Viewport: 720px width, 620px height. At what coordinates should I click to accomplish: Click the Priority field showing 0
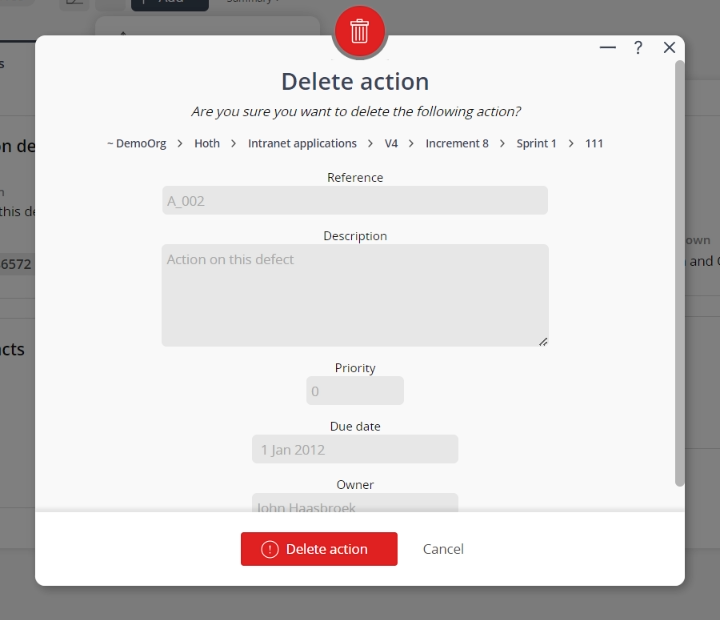click(355, 391)
